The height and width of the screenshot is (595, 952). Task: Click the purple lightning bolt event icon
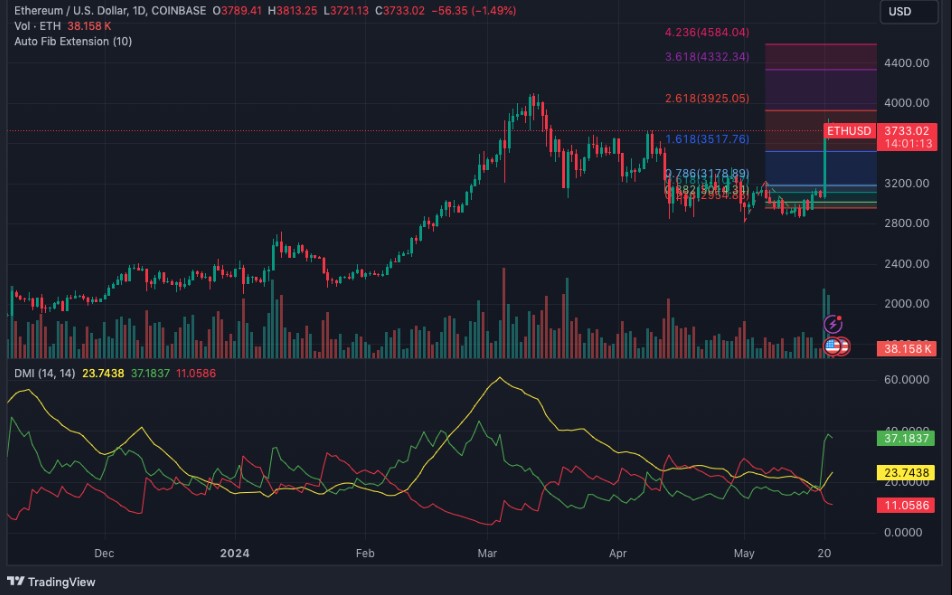pyautogui.click(x=832, y=324)
